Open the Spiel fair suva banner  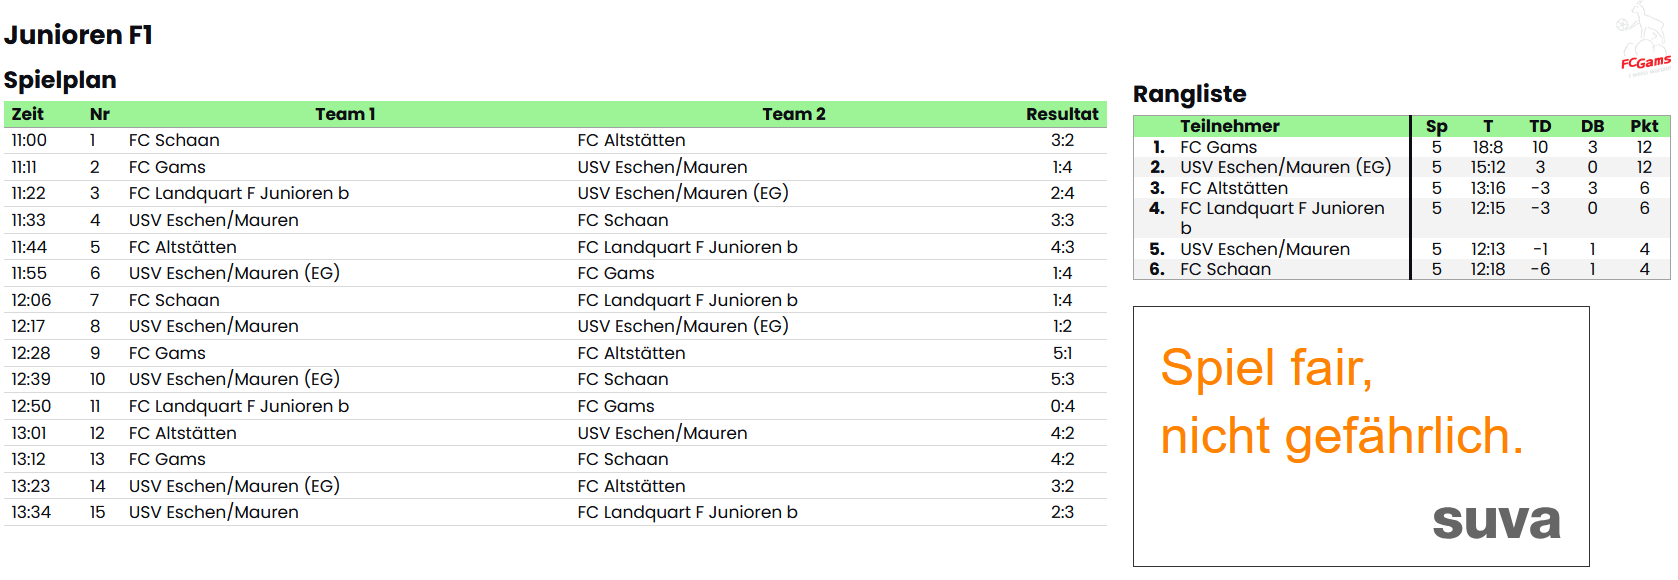(x=1361, y=436)
